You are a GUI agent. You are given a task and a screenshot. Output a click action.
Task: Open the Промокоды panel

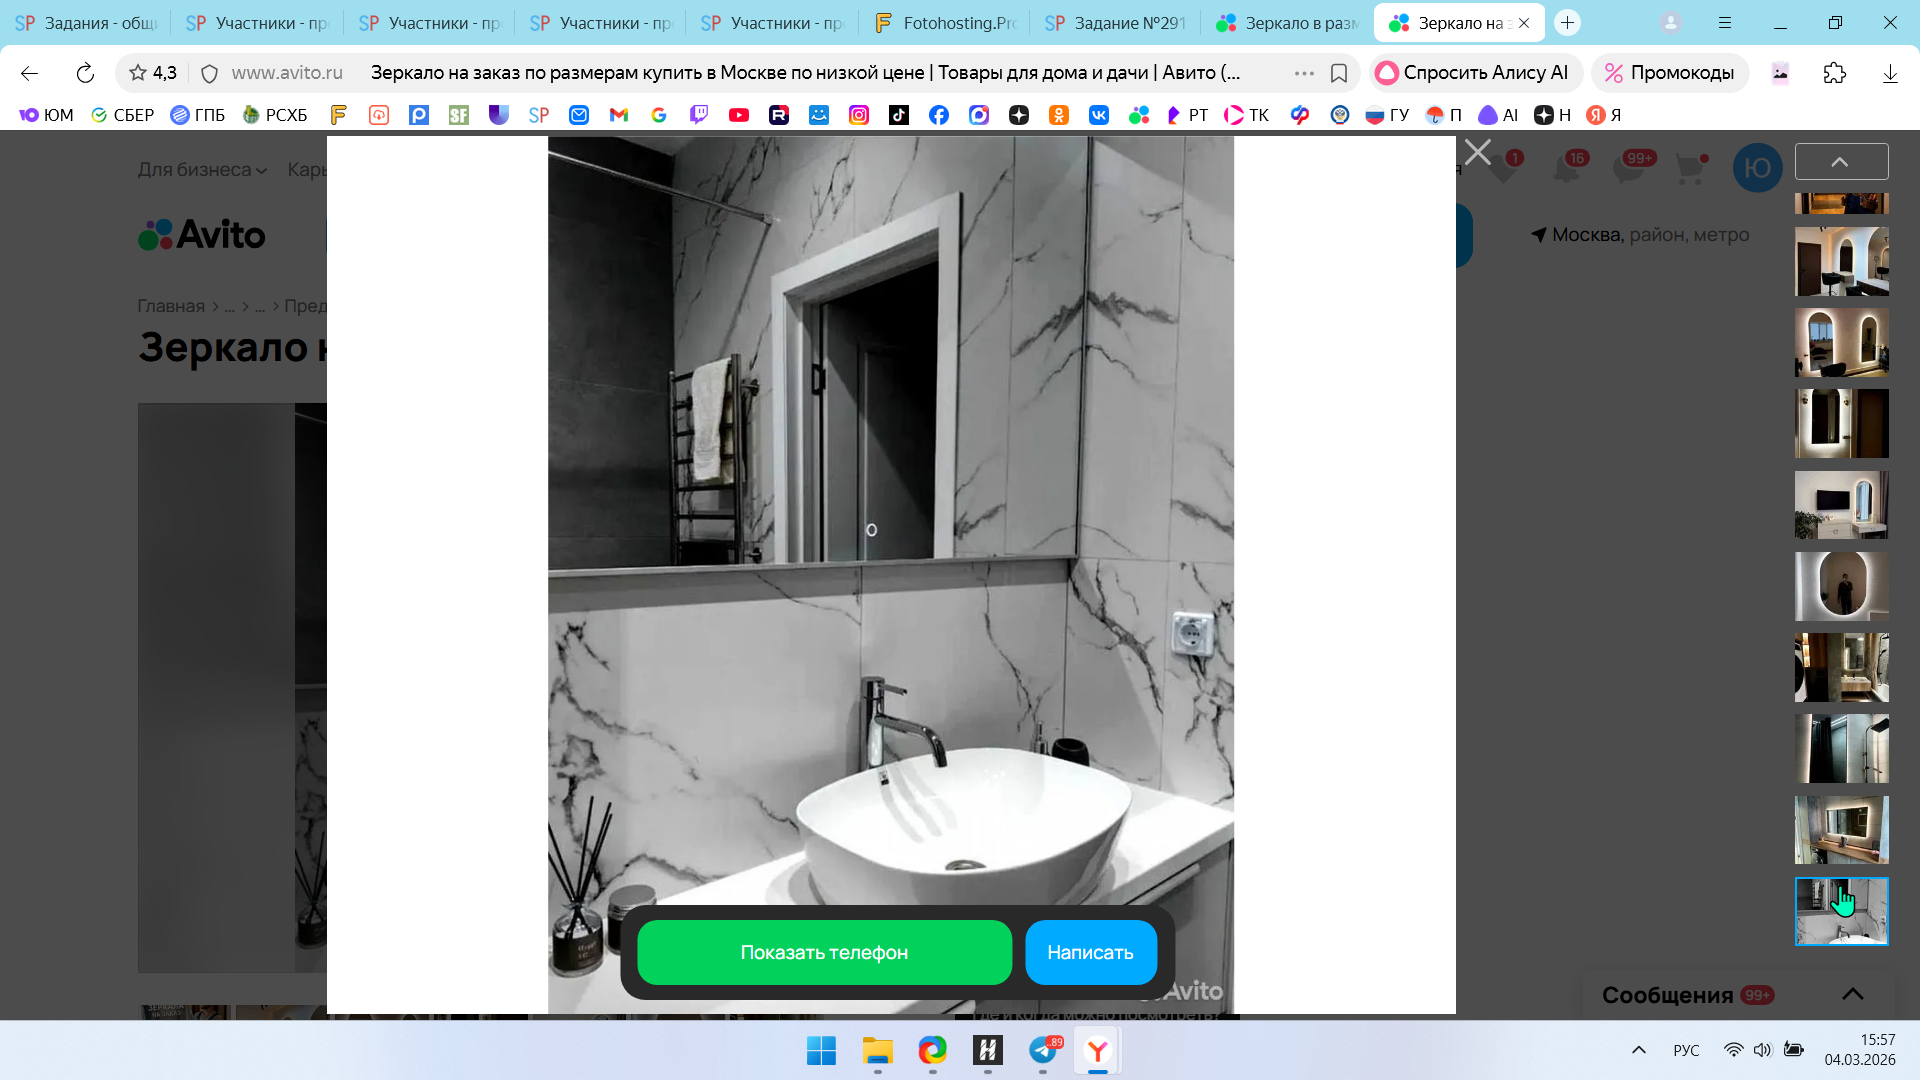coord(1670,73)
